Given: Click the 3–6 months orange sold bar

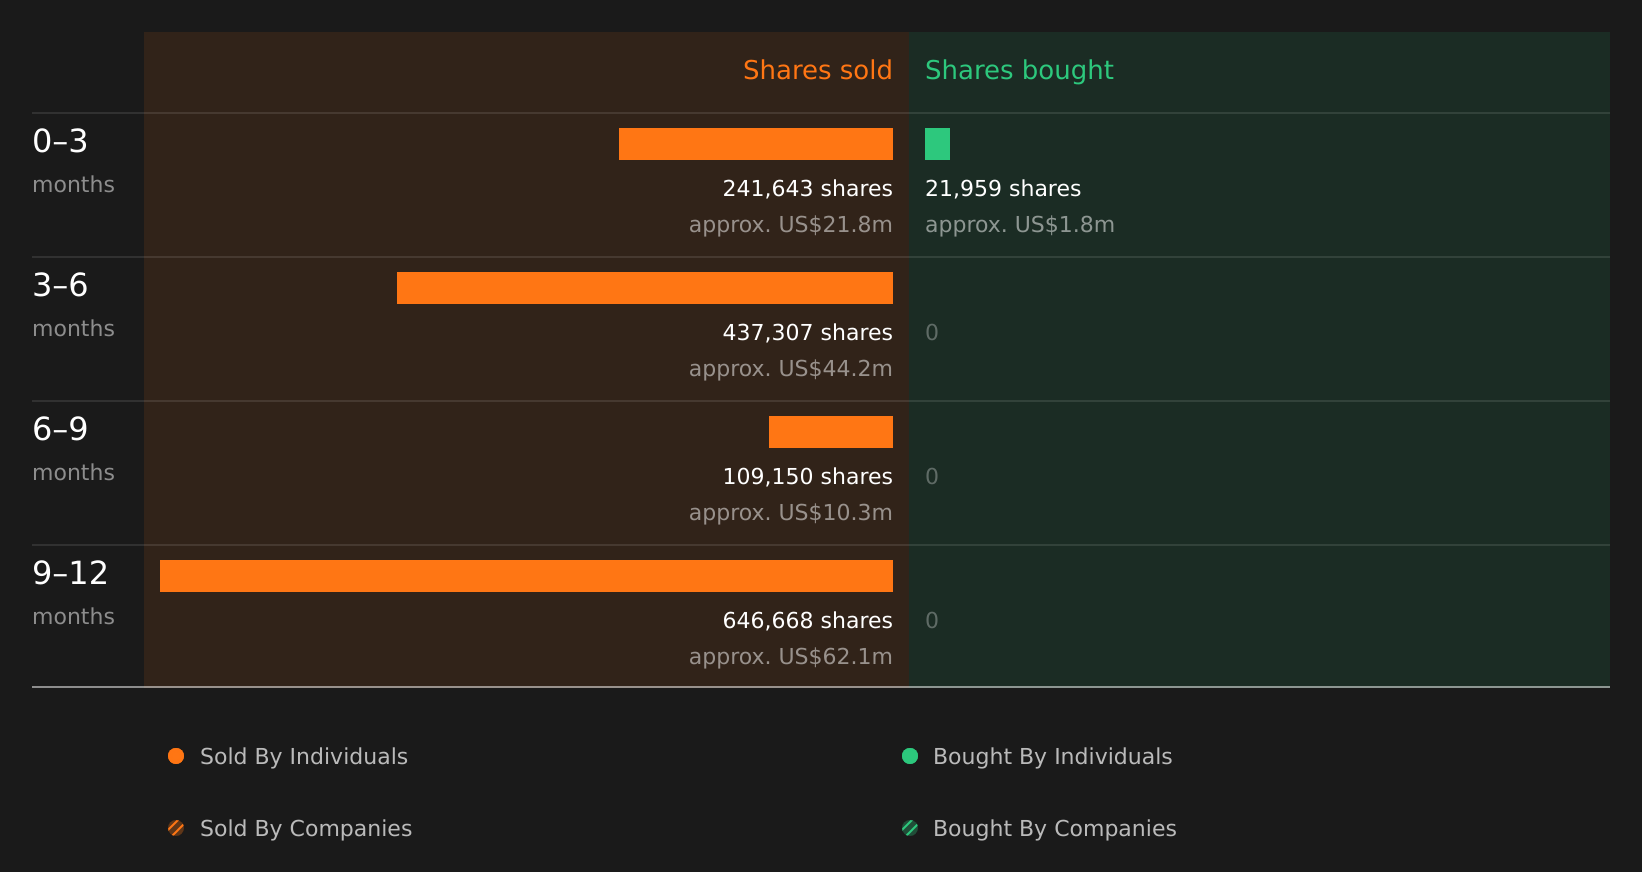Looking at the screenshot, I should [645, 288].
